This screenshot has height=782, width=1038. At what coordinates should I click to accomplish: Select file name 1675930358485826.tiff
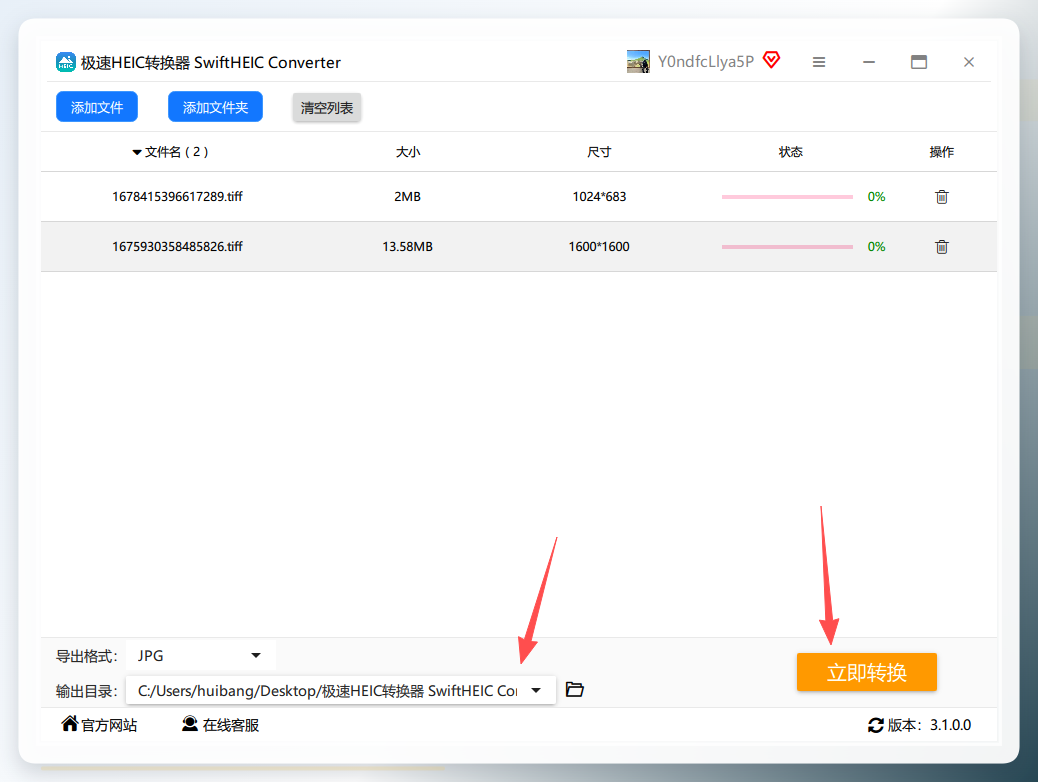point(177,247)
